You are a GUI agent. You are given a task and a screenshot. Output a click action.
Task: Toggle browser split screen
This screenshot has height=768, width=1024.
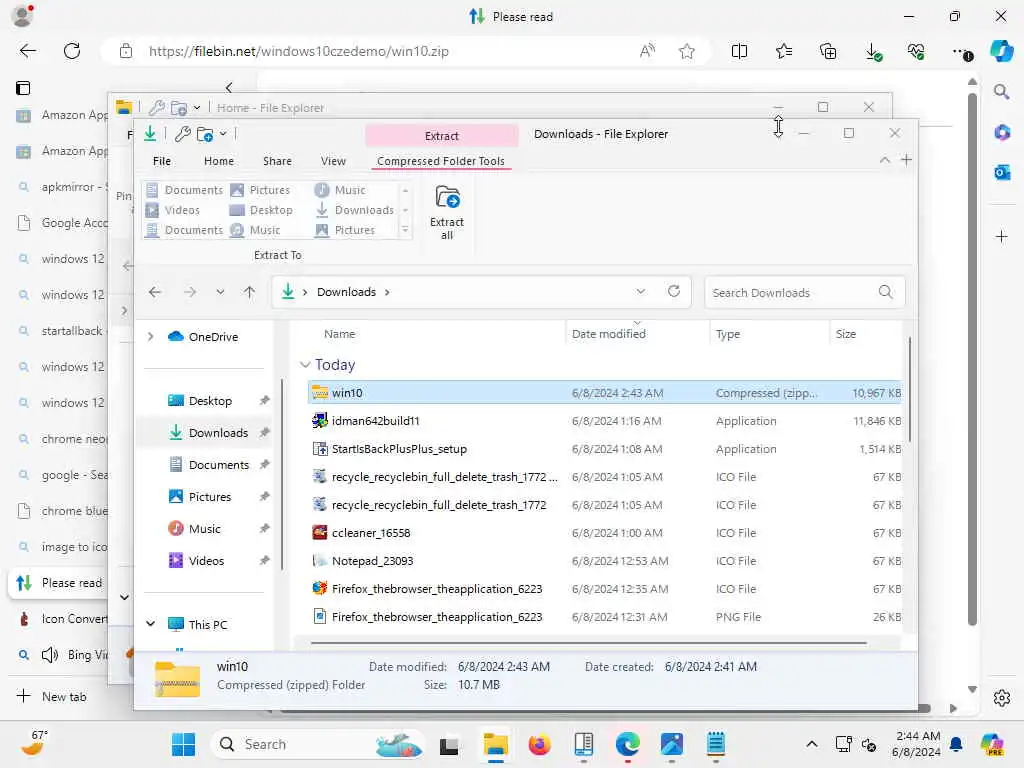[x=739, y=51]
